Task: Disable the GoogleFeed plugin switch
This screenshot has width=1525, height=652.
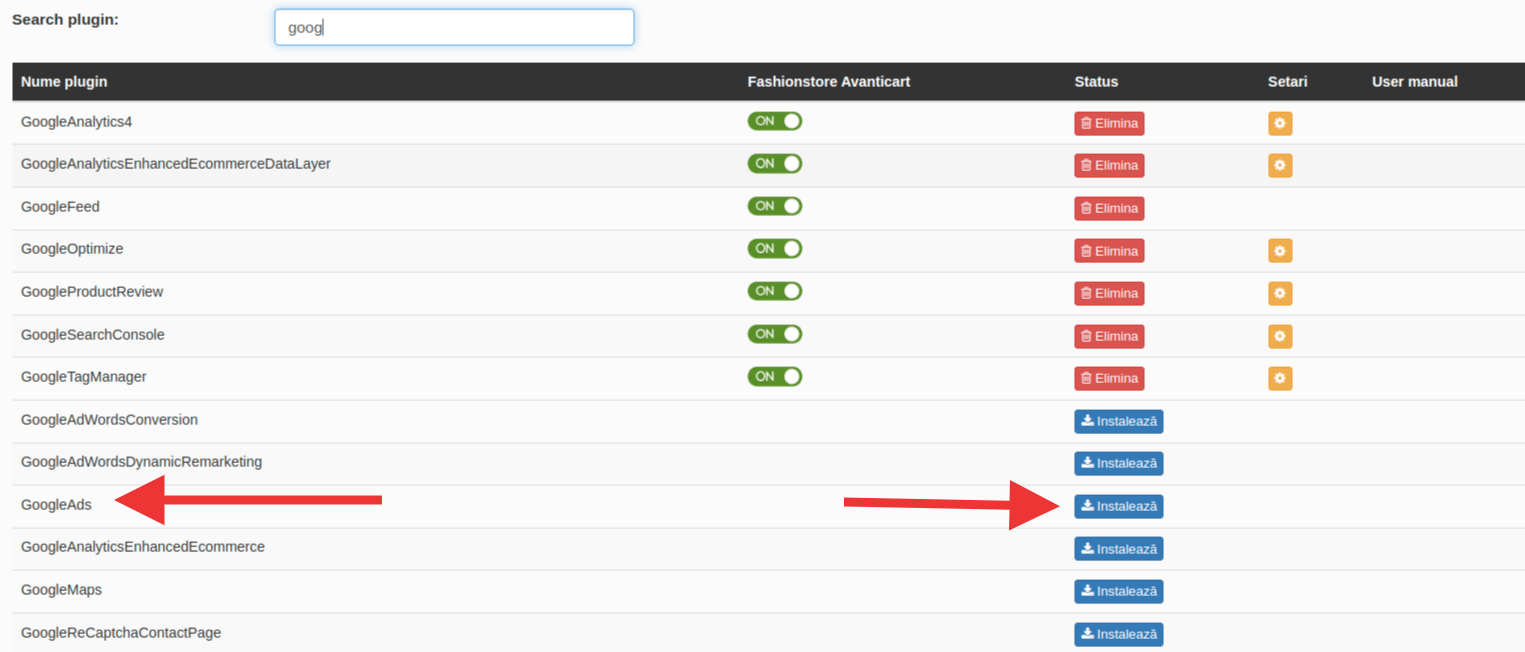Action: pos(775,206)
